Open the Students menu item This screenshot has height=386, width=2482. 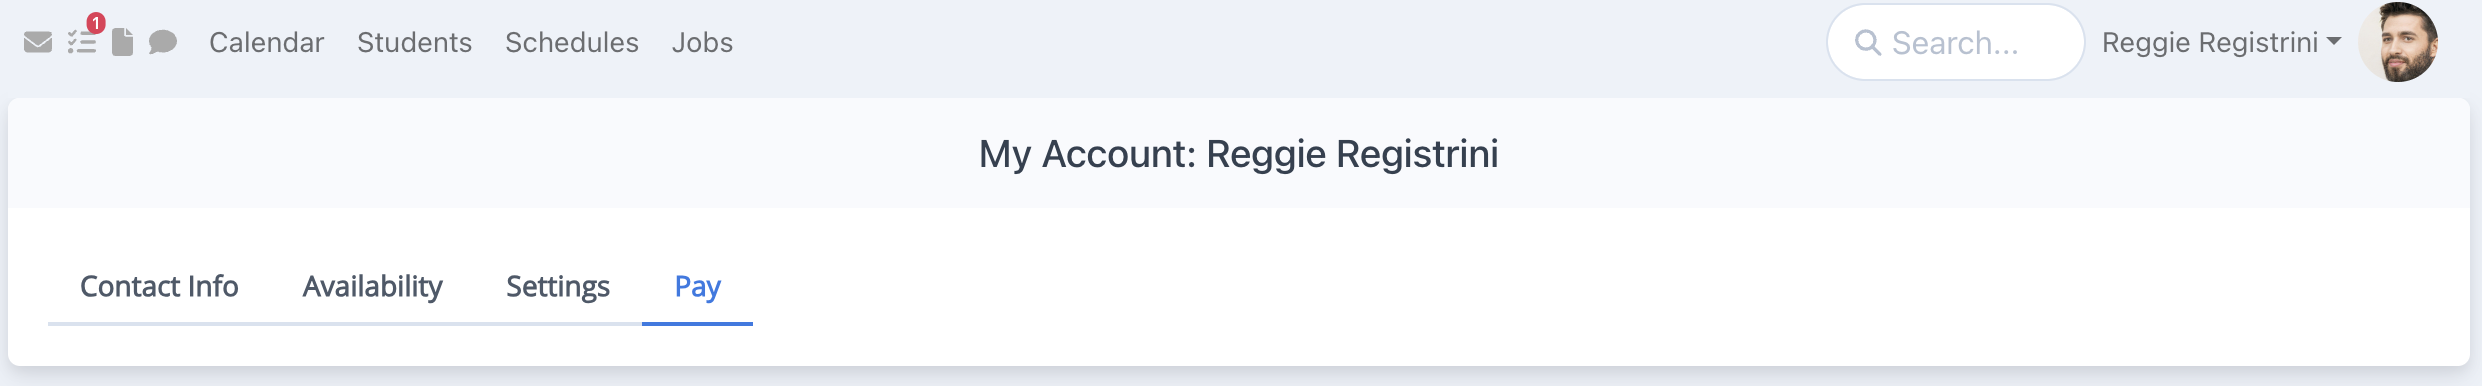point(414,42)
